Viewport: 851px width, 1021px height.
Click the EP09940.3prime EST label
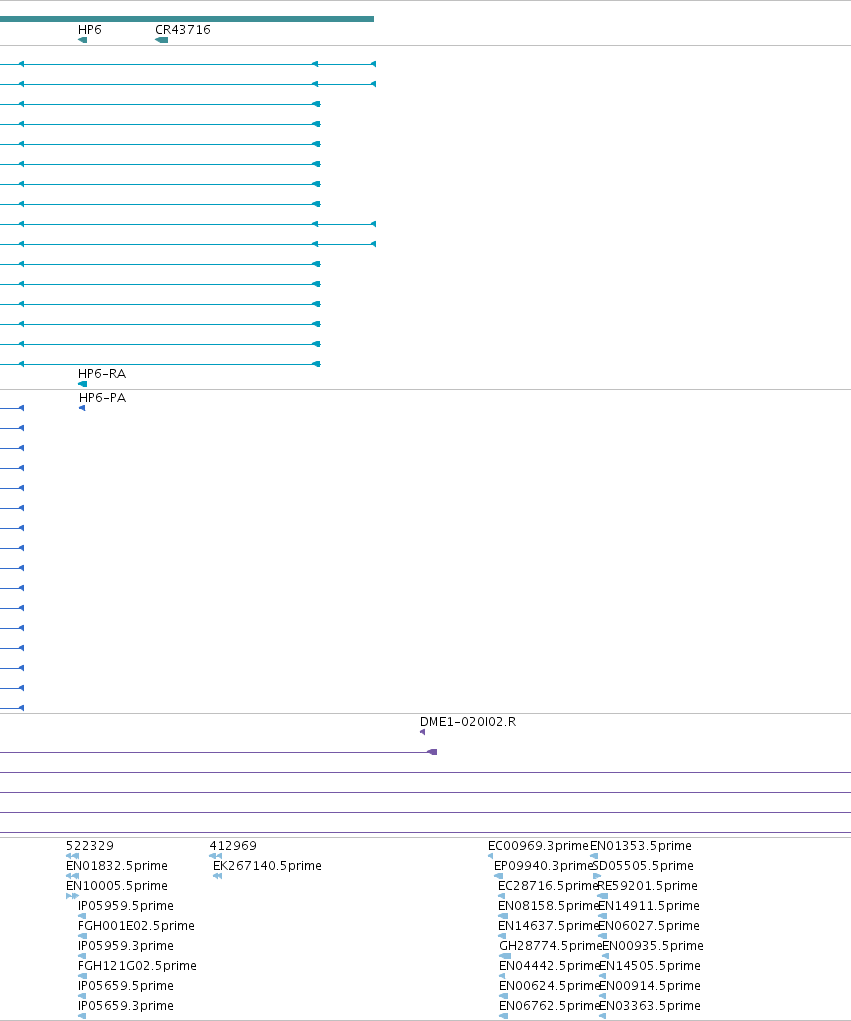[x=544, y=866]
